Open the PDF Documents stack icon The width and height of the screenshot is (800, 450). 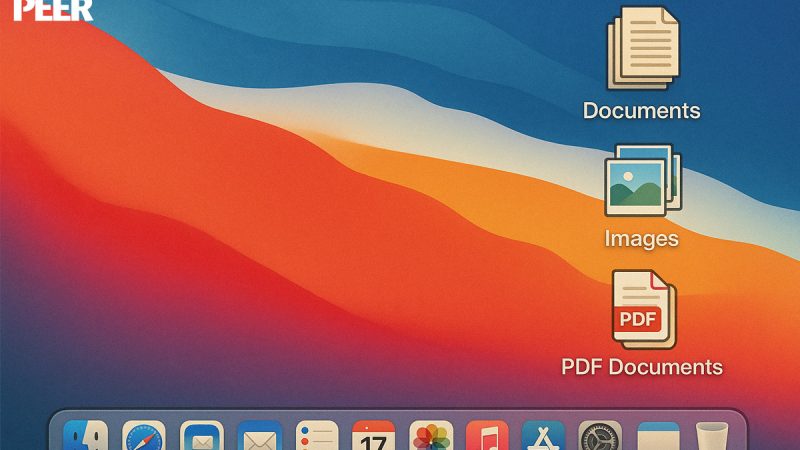(644, 309)
